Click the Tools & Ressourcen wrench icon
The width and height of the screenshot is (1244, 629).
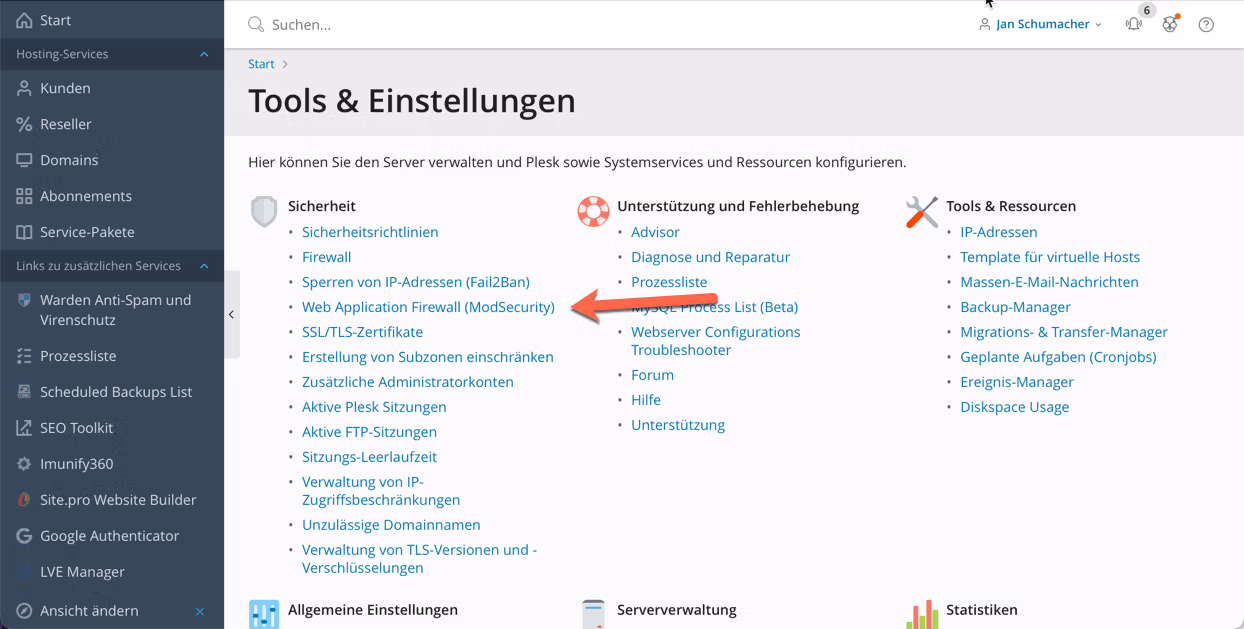[x=921, y=211]
